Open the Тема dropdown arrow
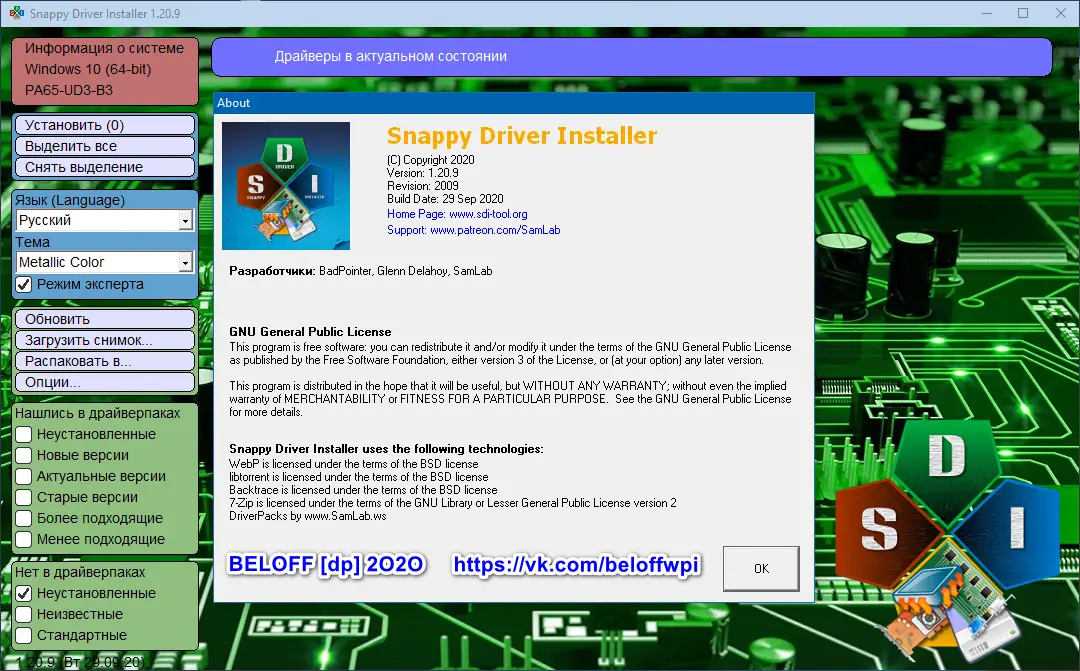 pyautogui.click(x=185, y=262)
